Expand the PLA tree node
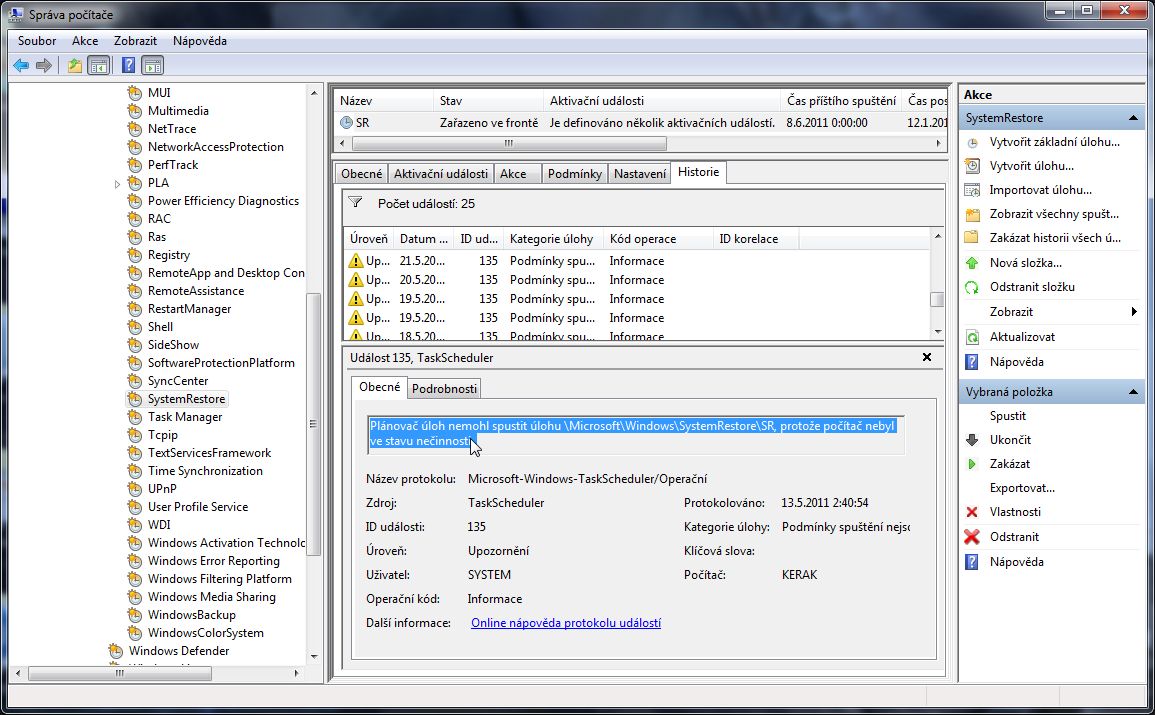The image size is (1155, 715). coord(118,183)
